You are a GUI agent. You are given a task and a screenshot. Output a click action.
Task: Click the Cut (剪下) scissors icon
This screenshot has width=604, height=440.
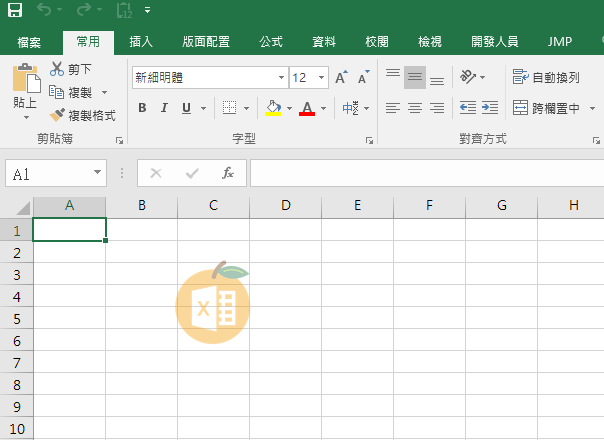pyautogui.click(x=57, y=69)
